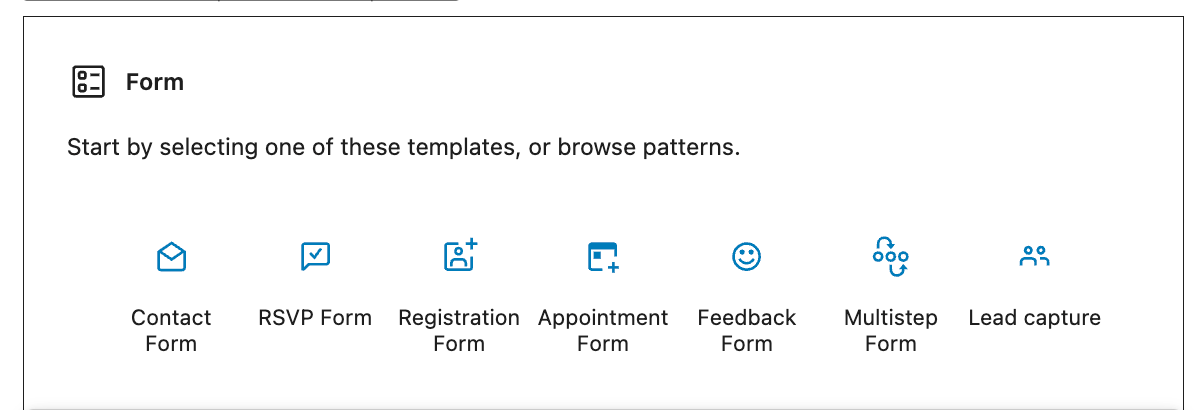Select the "Registration Form" text label
The width and height of the screenshot is (1198, 410).
(x=459, y=330)
